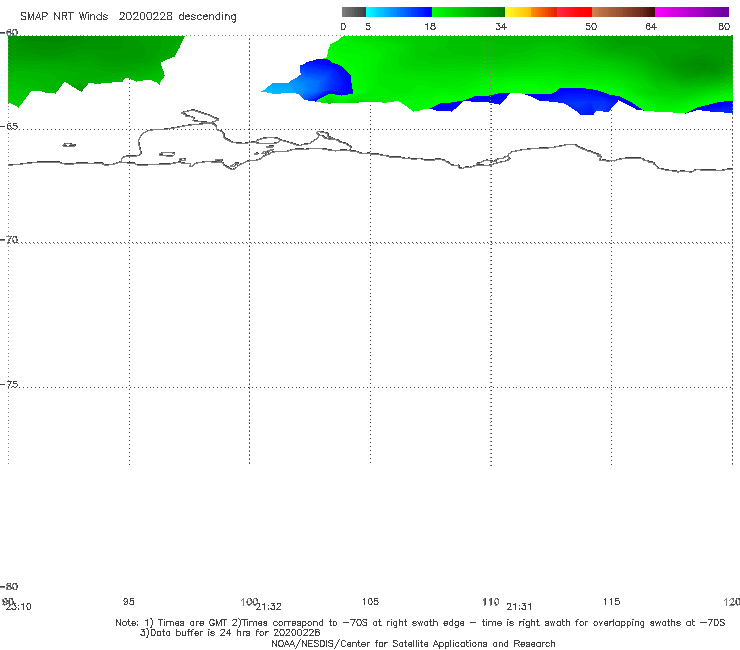740x650 pixels.
Task: Click the 'SMAP NRT Winds' title text
Action: [x=64, y=16]
